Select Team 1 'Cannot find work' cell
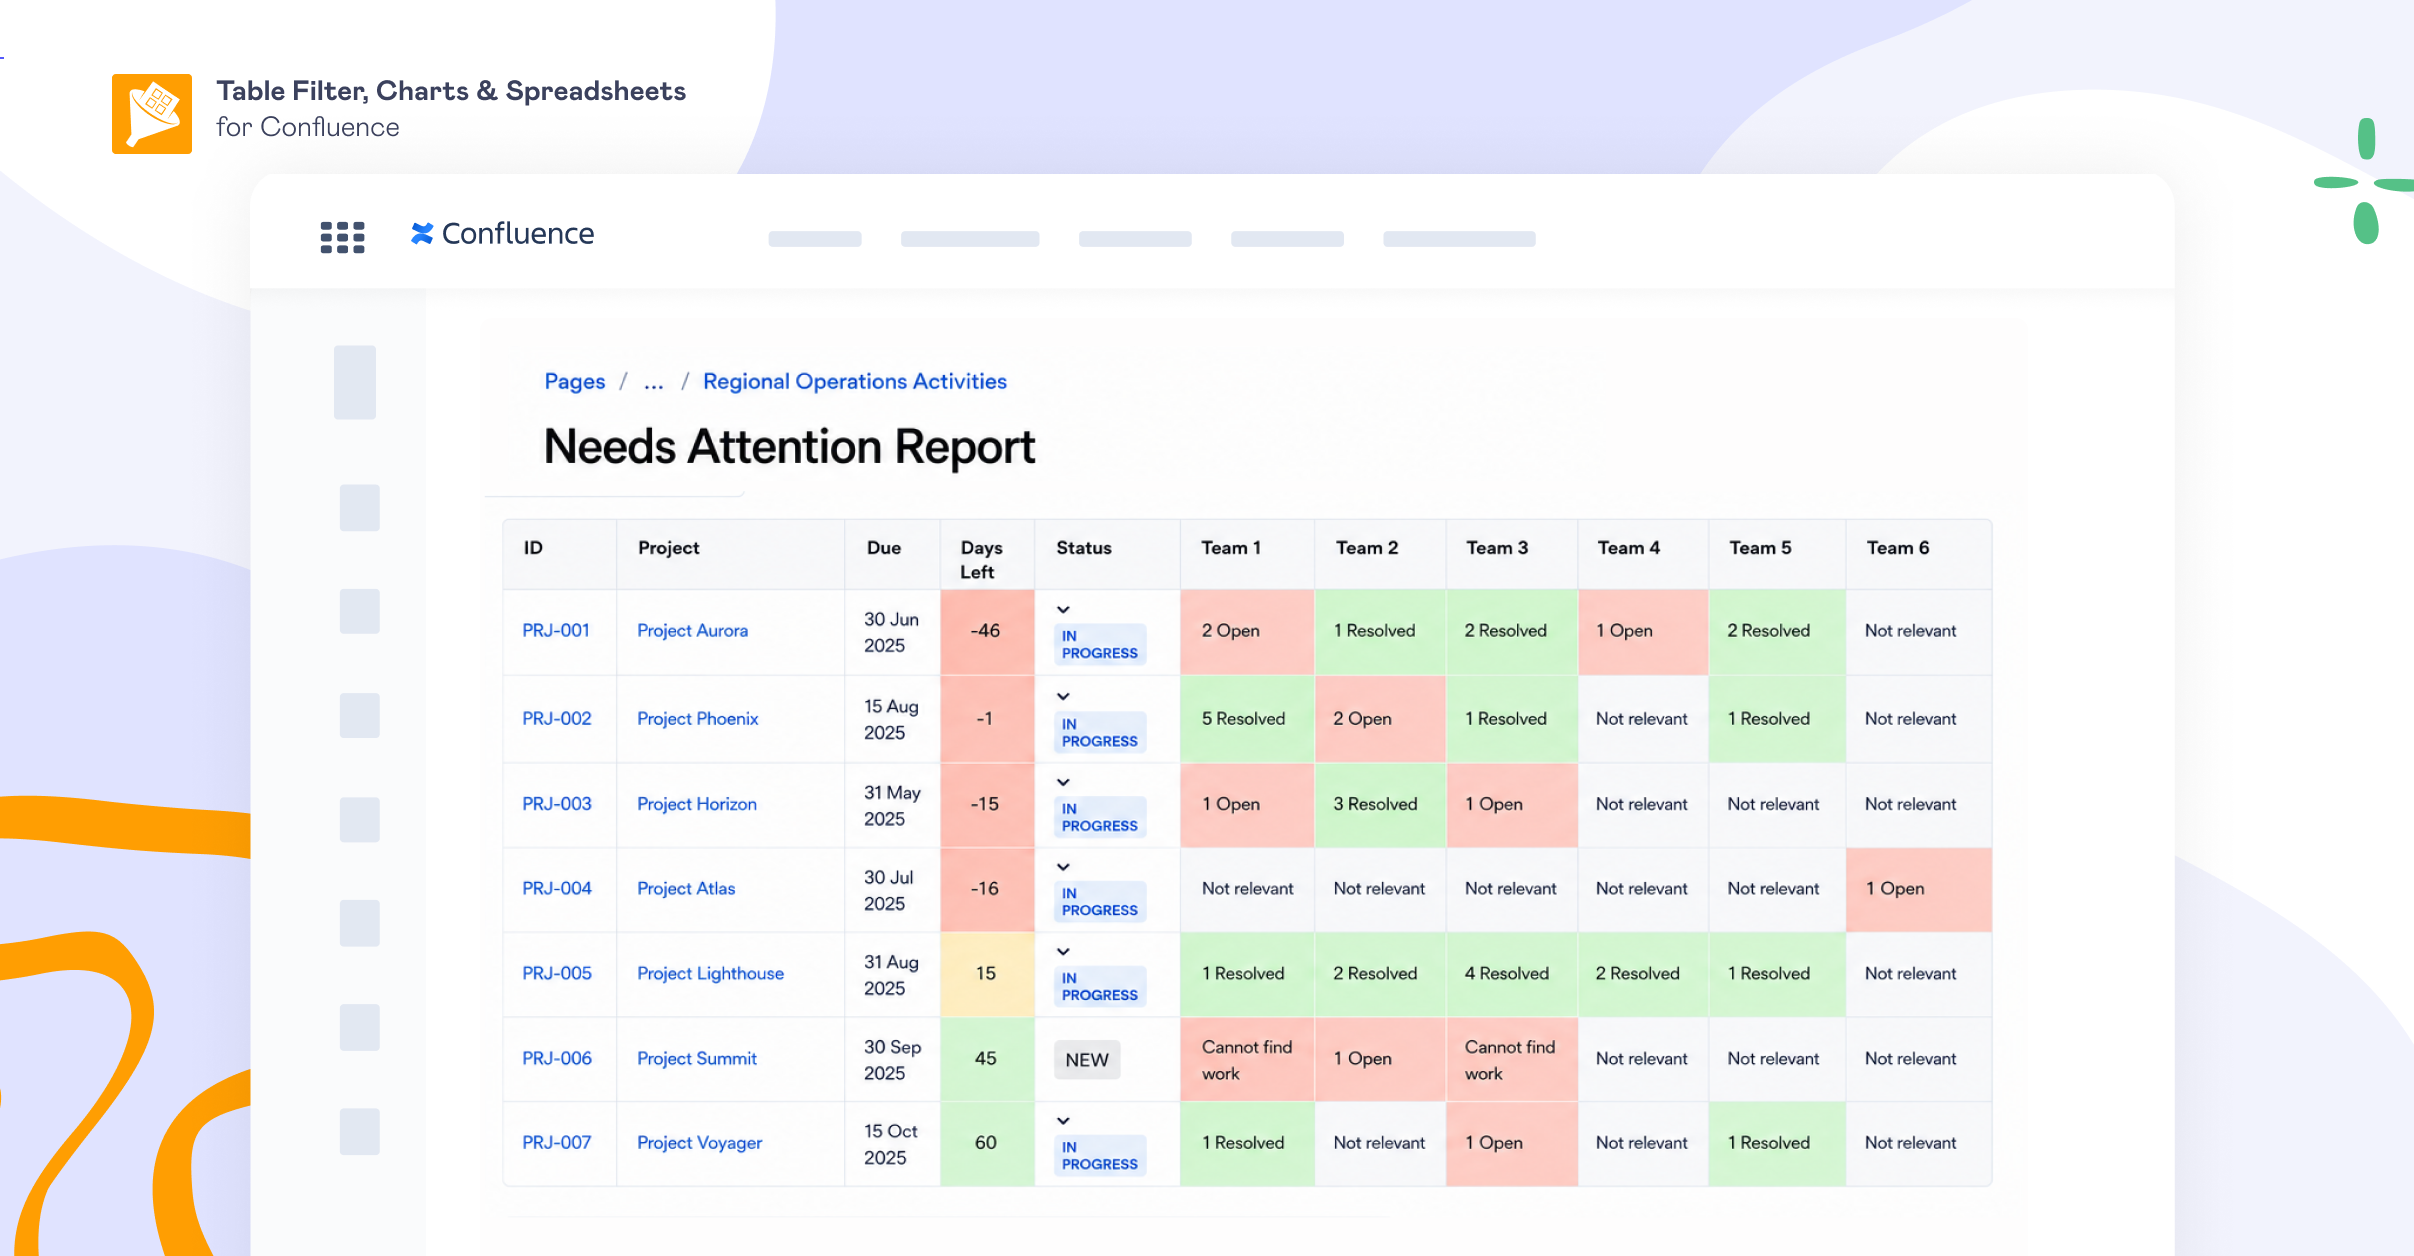Screen dimensions: 2414x1256 click(x=1247, y=1060)
